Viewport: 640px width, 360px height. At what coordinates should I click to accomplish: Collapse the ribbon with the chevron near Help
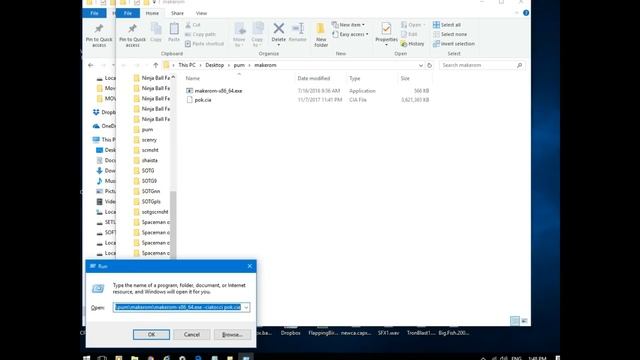point(517,13)
